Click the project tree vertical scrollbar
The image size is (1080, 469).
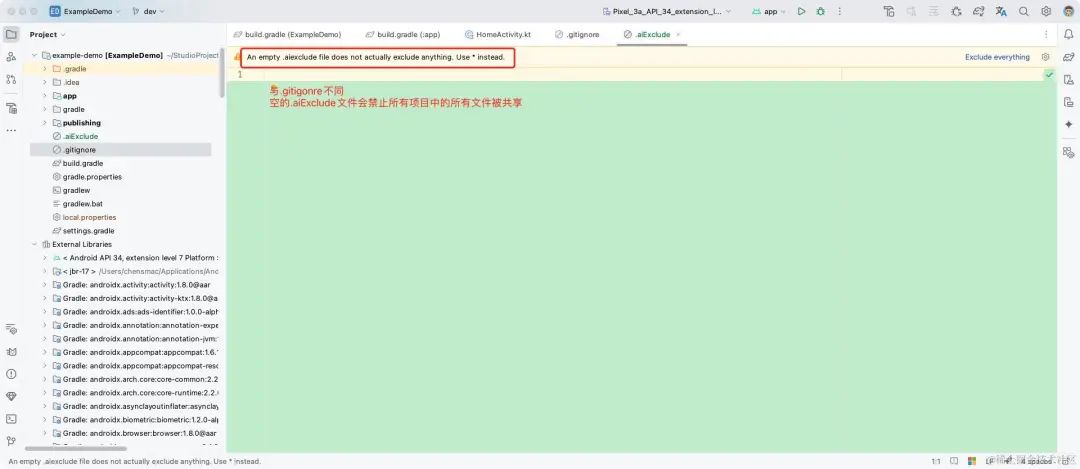point(222,72)
